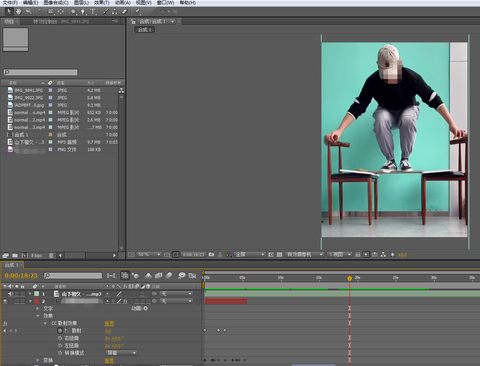This screenshot has width=480, height=366.
Task: Click the 0:00:18:23 timecode in timeline
Action: (x=21, y=276)
